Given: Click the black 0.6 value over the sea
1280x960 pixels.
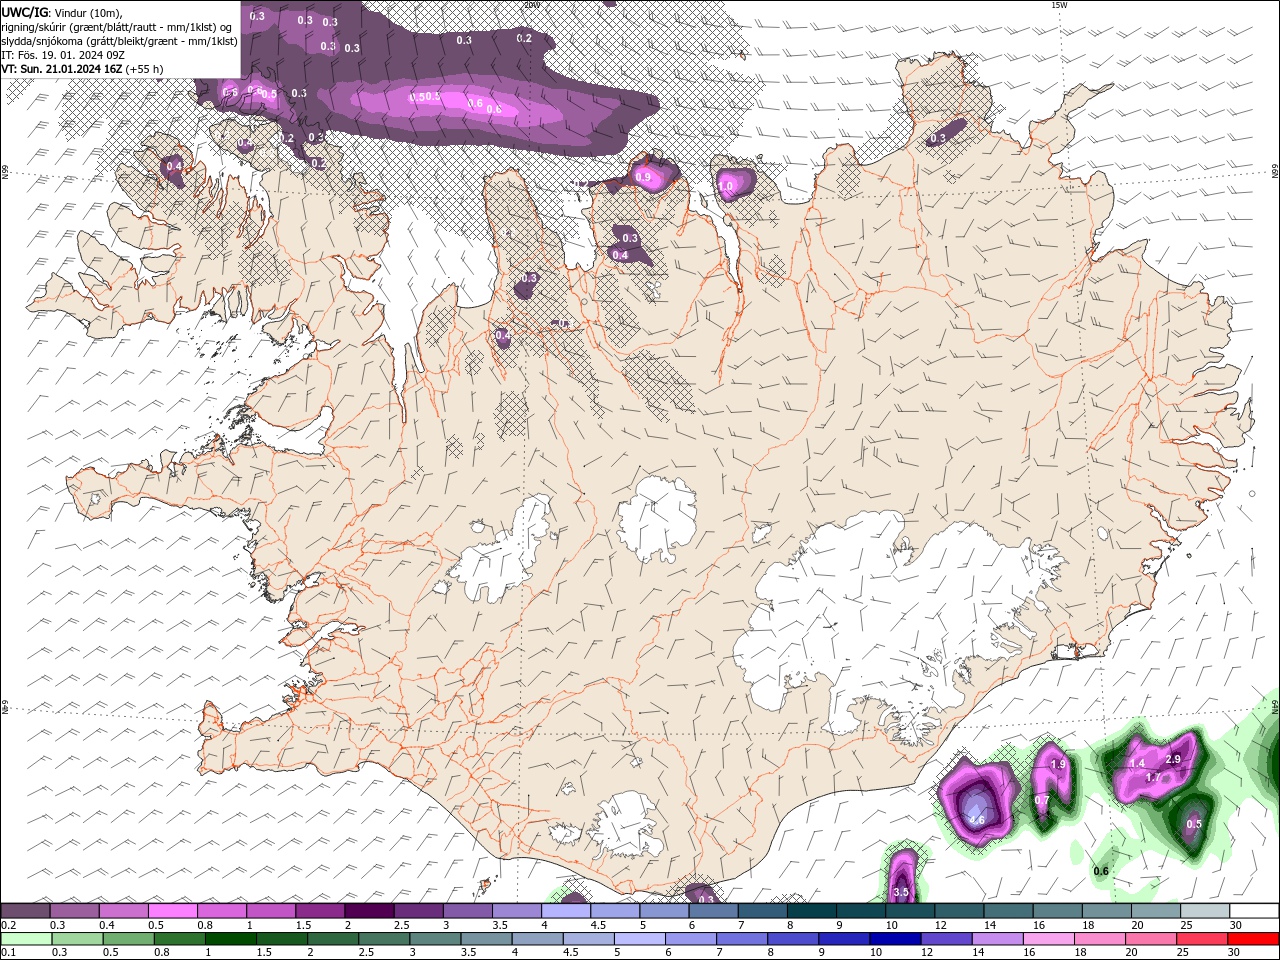Looking at the screenshot, I should click(1101, 872).
